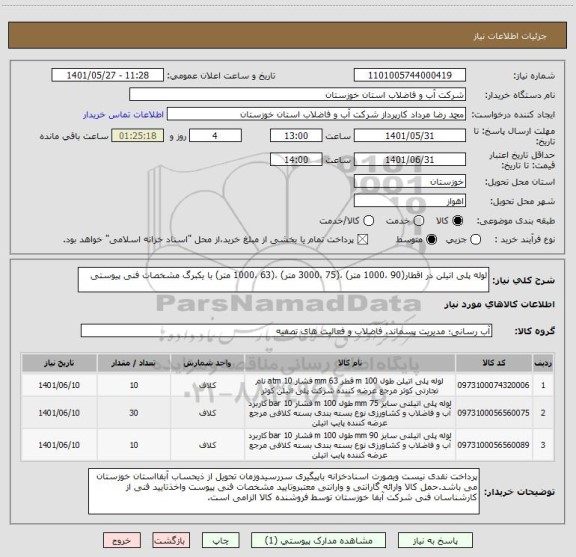Screen dimensions: 576x557
Task: Click quantity 30 in row 2
Action: click(x=134, y=413)
